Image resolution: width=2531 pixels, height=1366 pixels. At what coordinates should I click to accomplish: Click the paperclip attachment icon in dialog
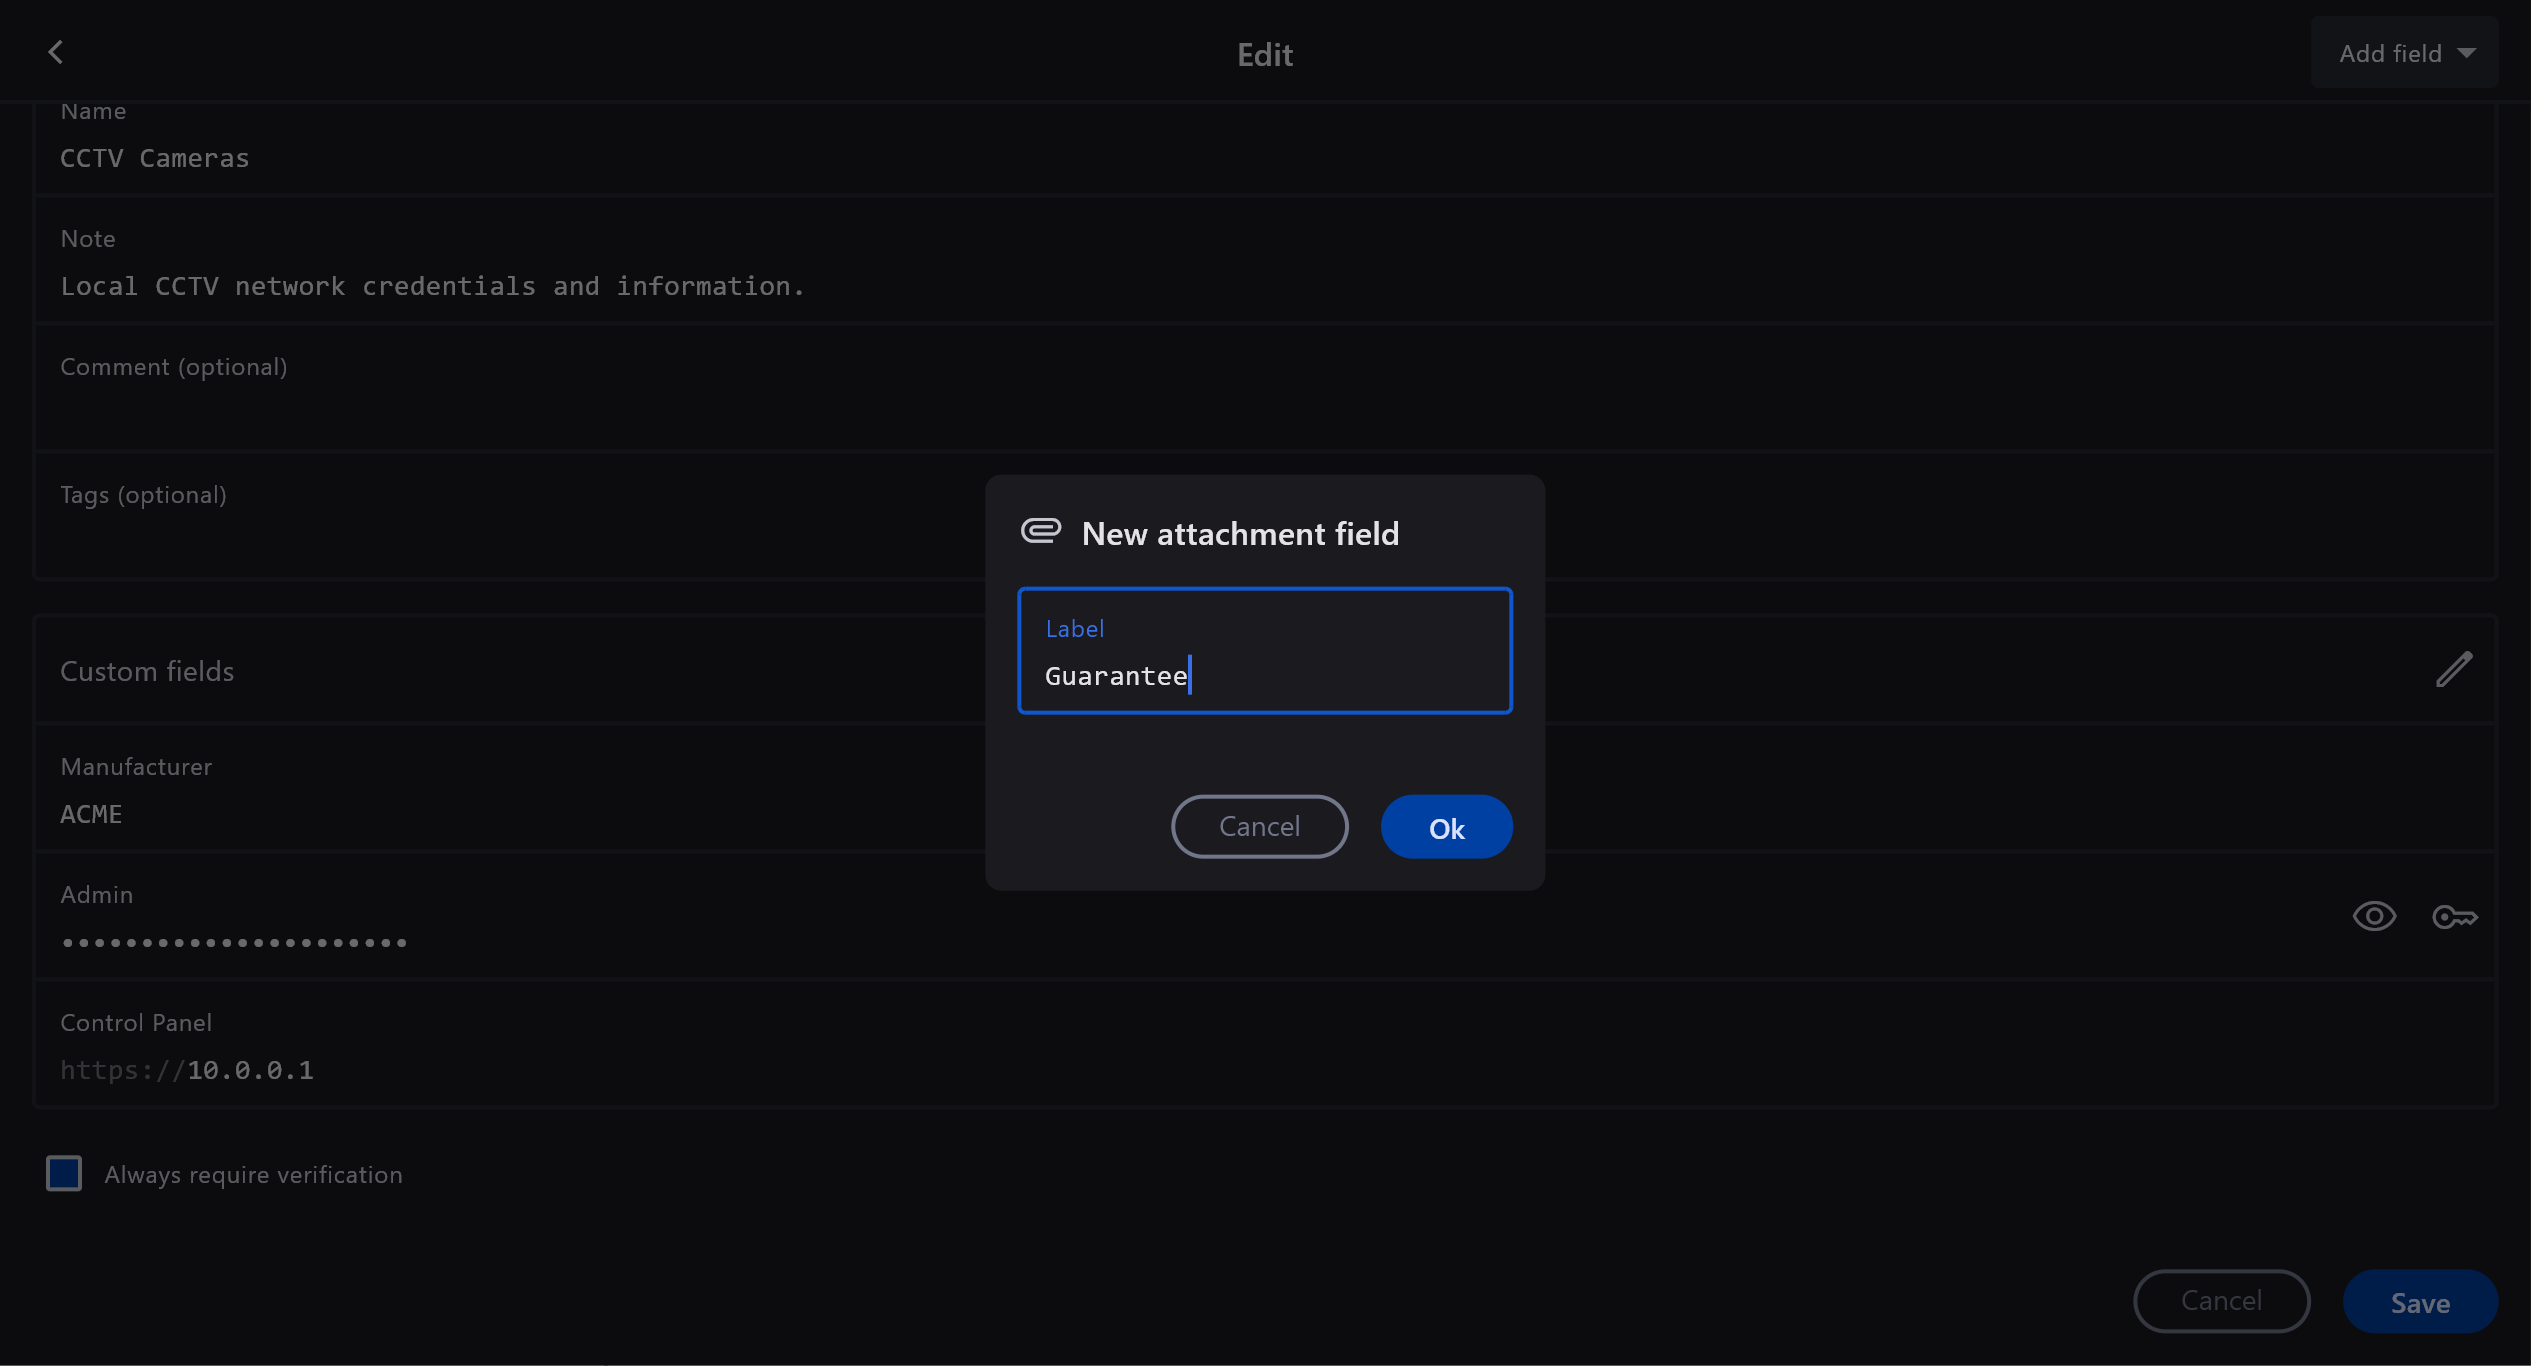tap(1040, 531)
